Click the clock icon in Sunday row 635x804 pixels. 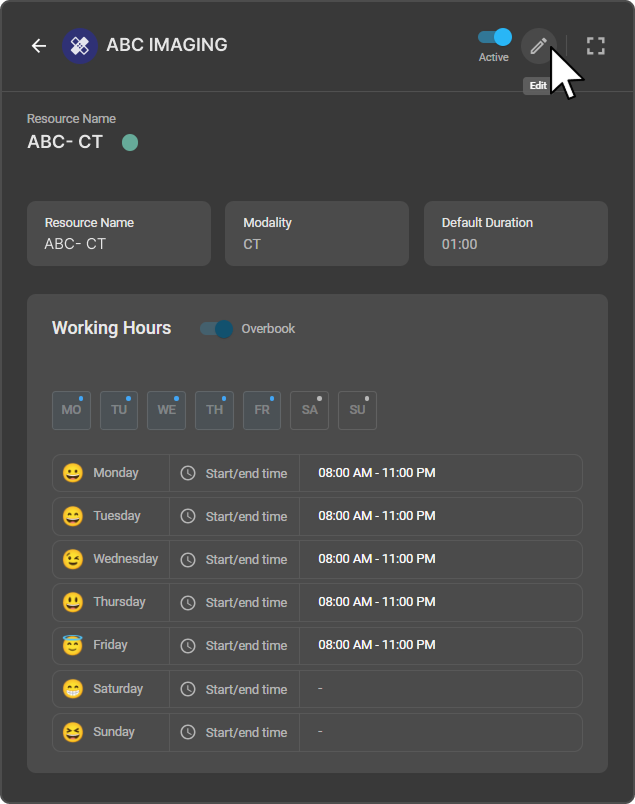pos(188,732)
